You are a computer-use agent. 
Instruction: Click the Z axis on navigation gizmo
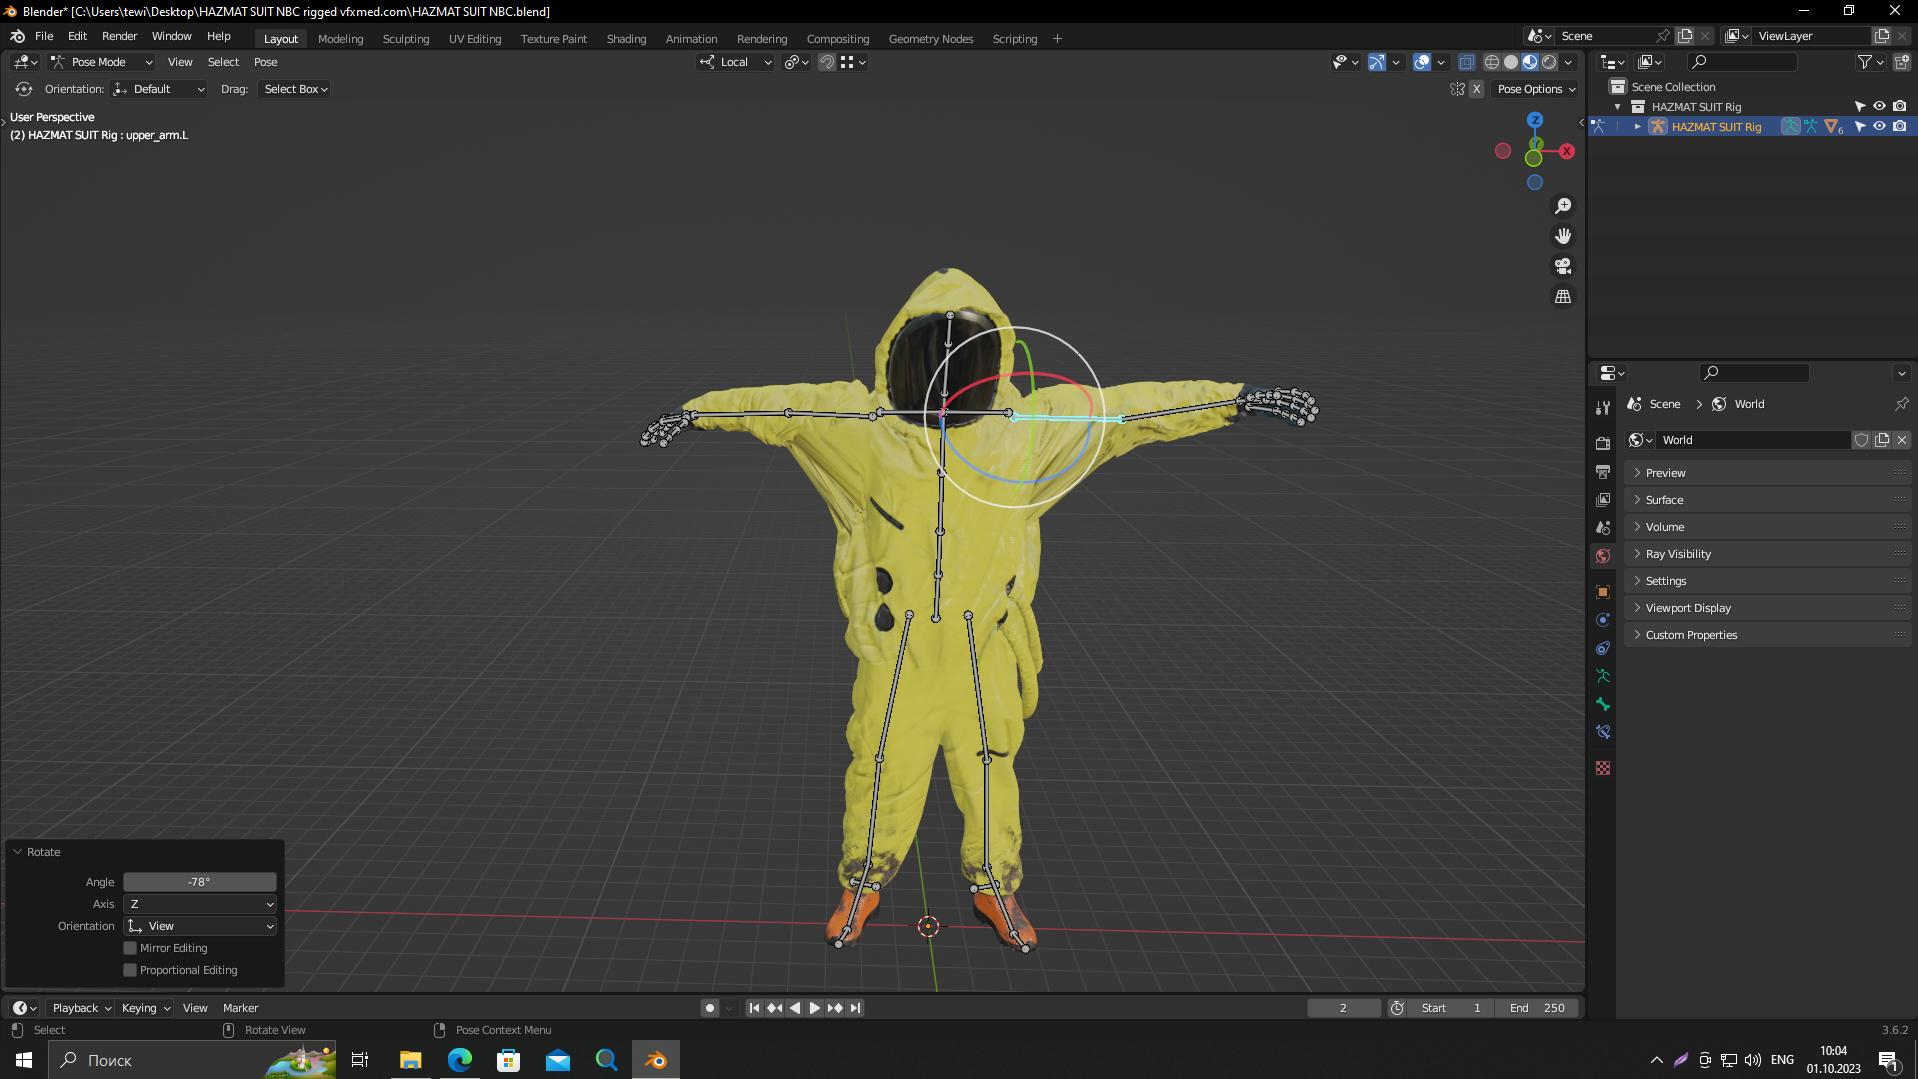(x=1535, y=120)
